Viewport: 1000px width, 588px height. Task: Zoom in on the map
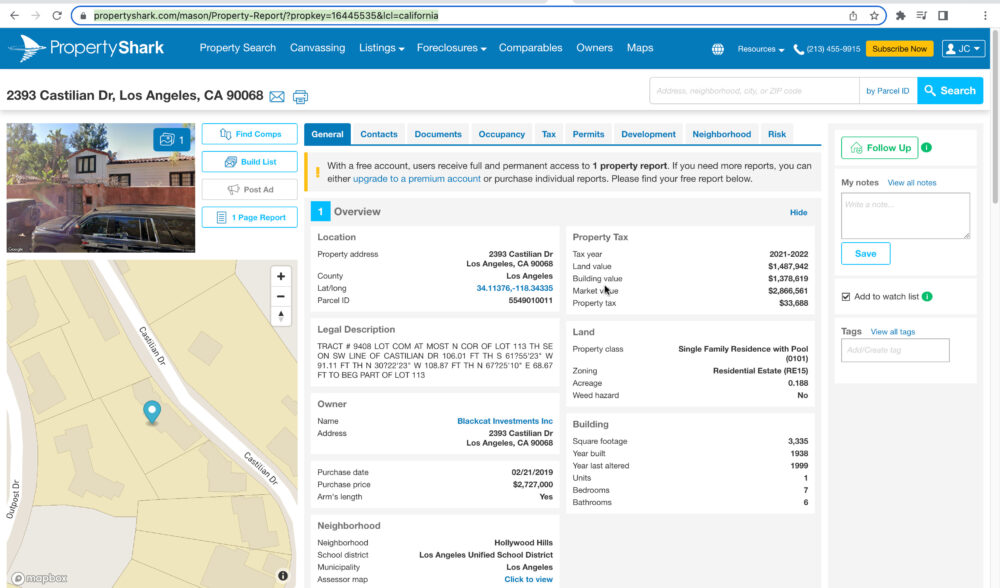pyautogui.click(x=281, y=276)
